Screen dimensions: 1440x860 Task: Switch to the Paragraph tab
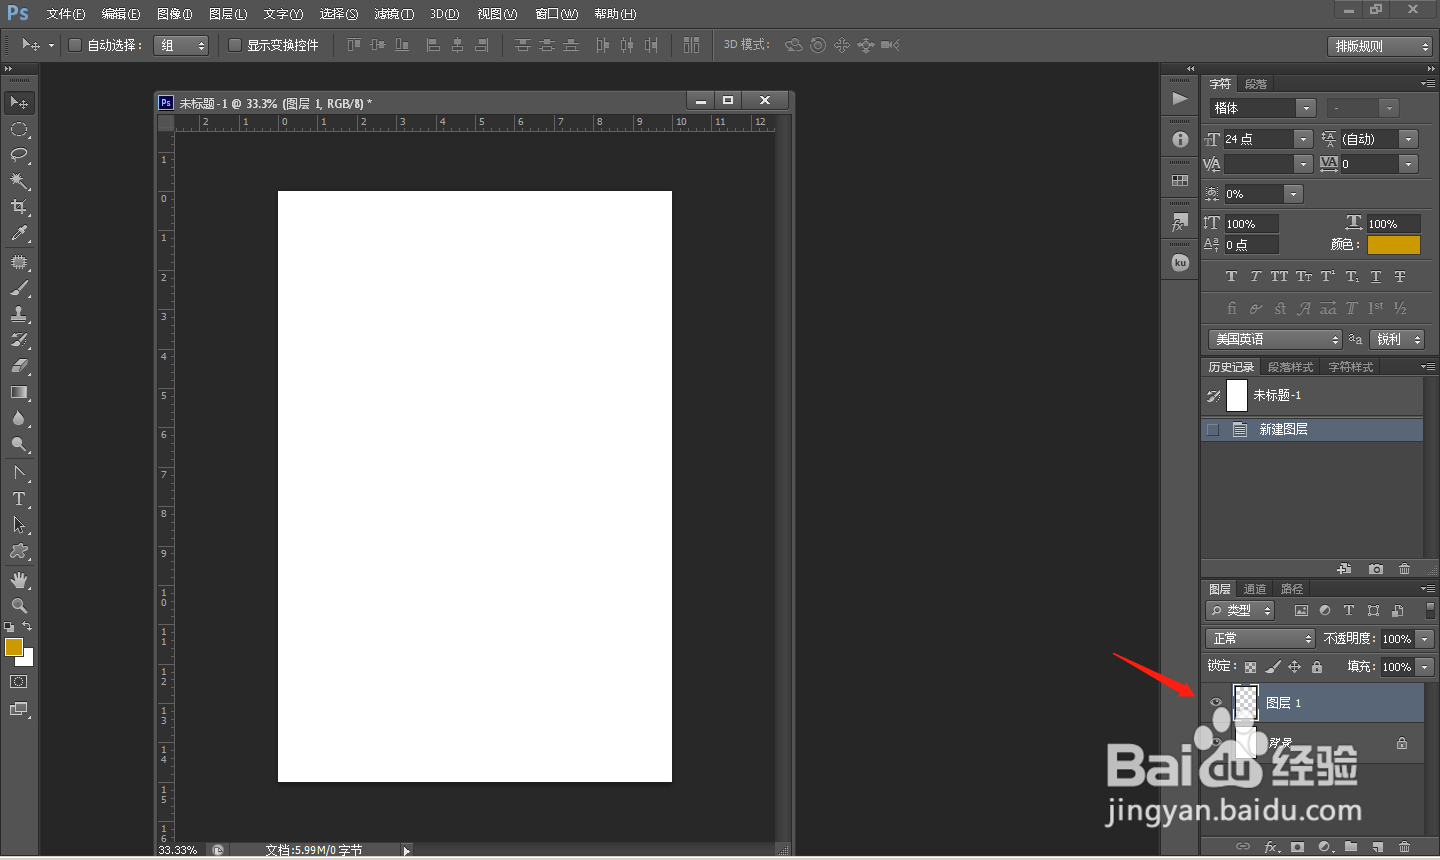click(1256, 84)
